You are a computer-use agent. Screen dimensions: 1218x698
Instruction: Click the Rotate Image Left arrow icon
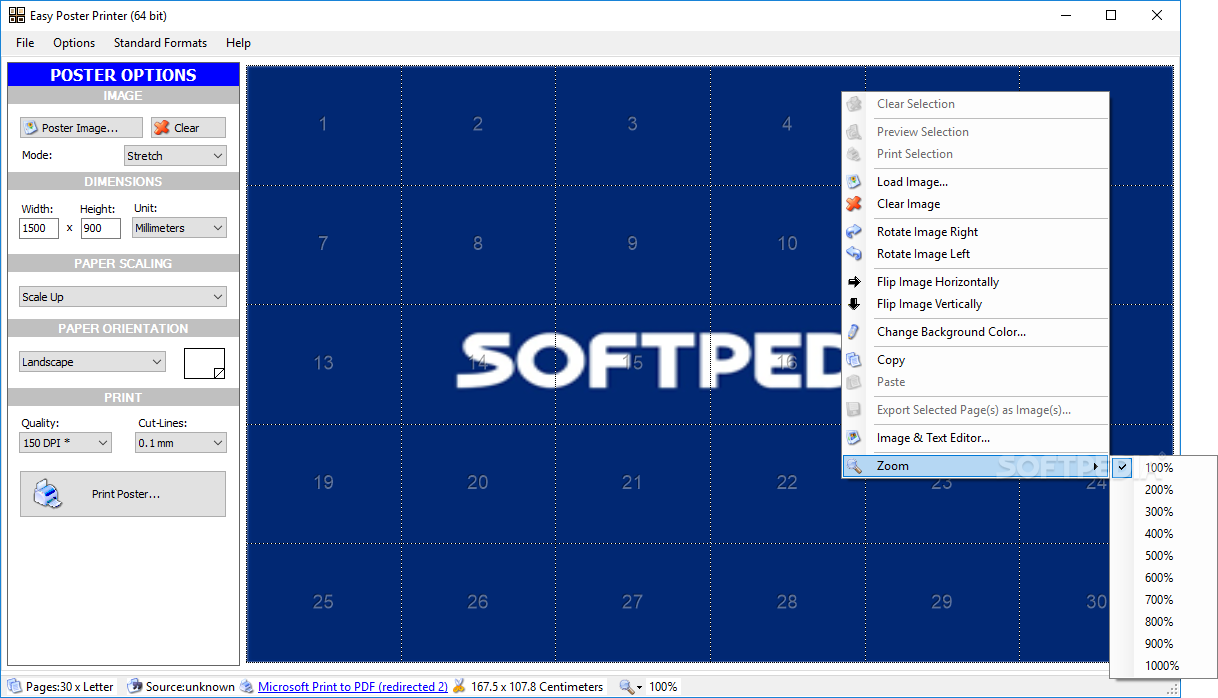pos(853,254)
